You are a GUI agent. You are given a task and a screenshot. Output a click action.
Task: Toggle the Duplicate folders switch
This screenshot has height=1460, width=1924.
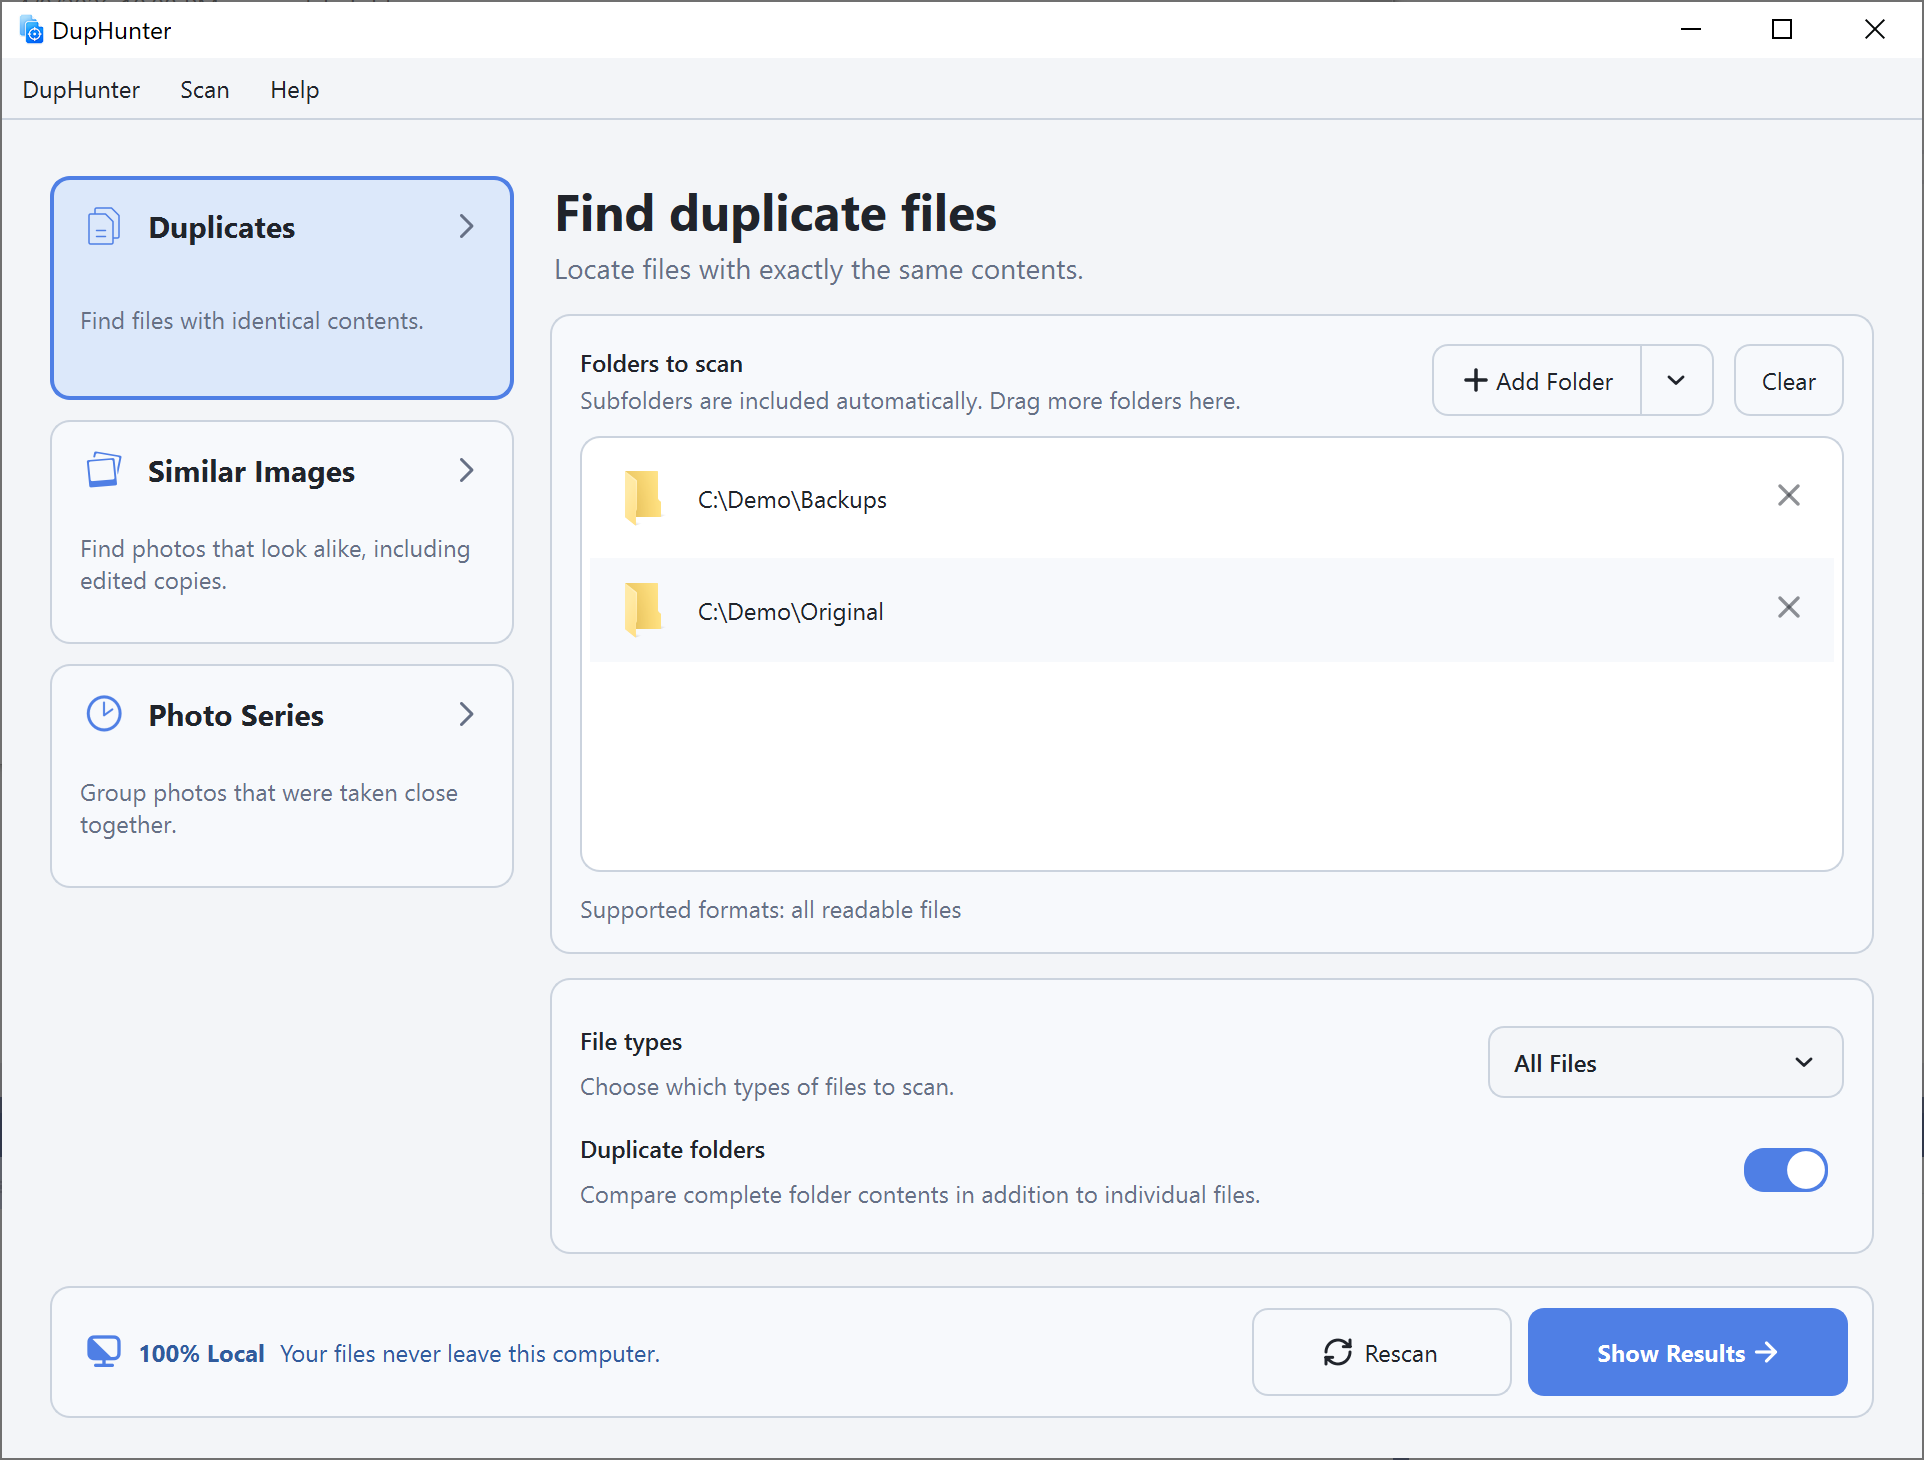[x=1786, y=1170]
